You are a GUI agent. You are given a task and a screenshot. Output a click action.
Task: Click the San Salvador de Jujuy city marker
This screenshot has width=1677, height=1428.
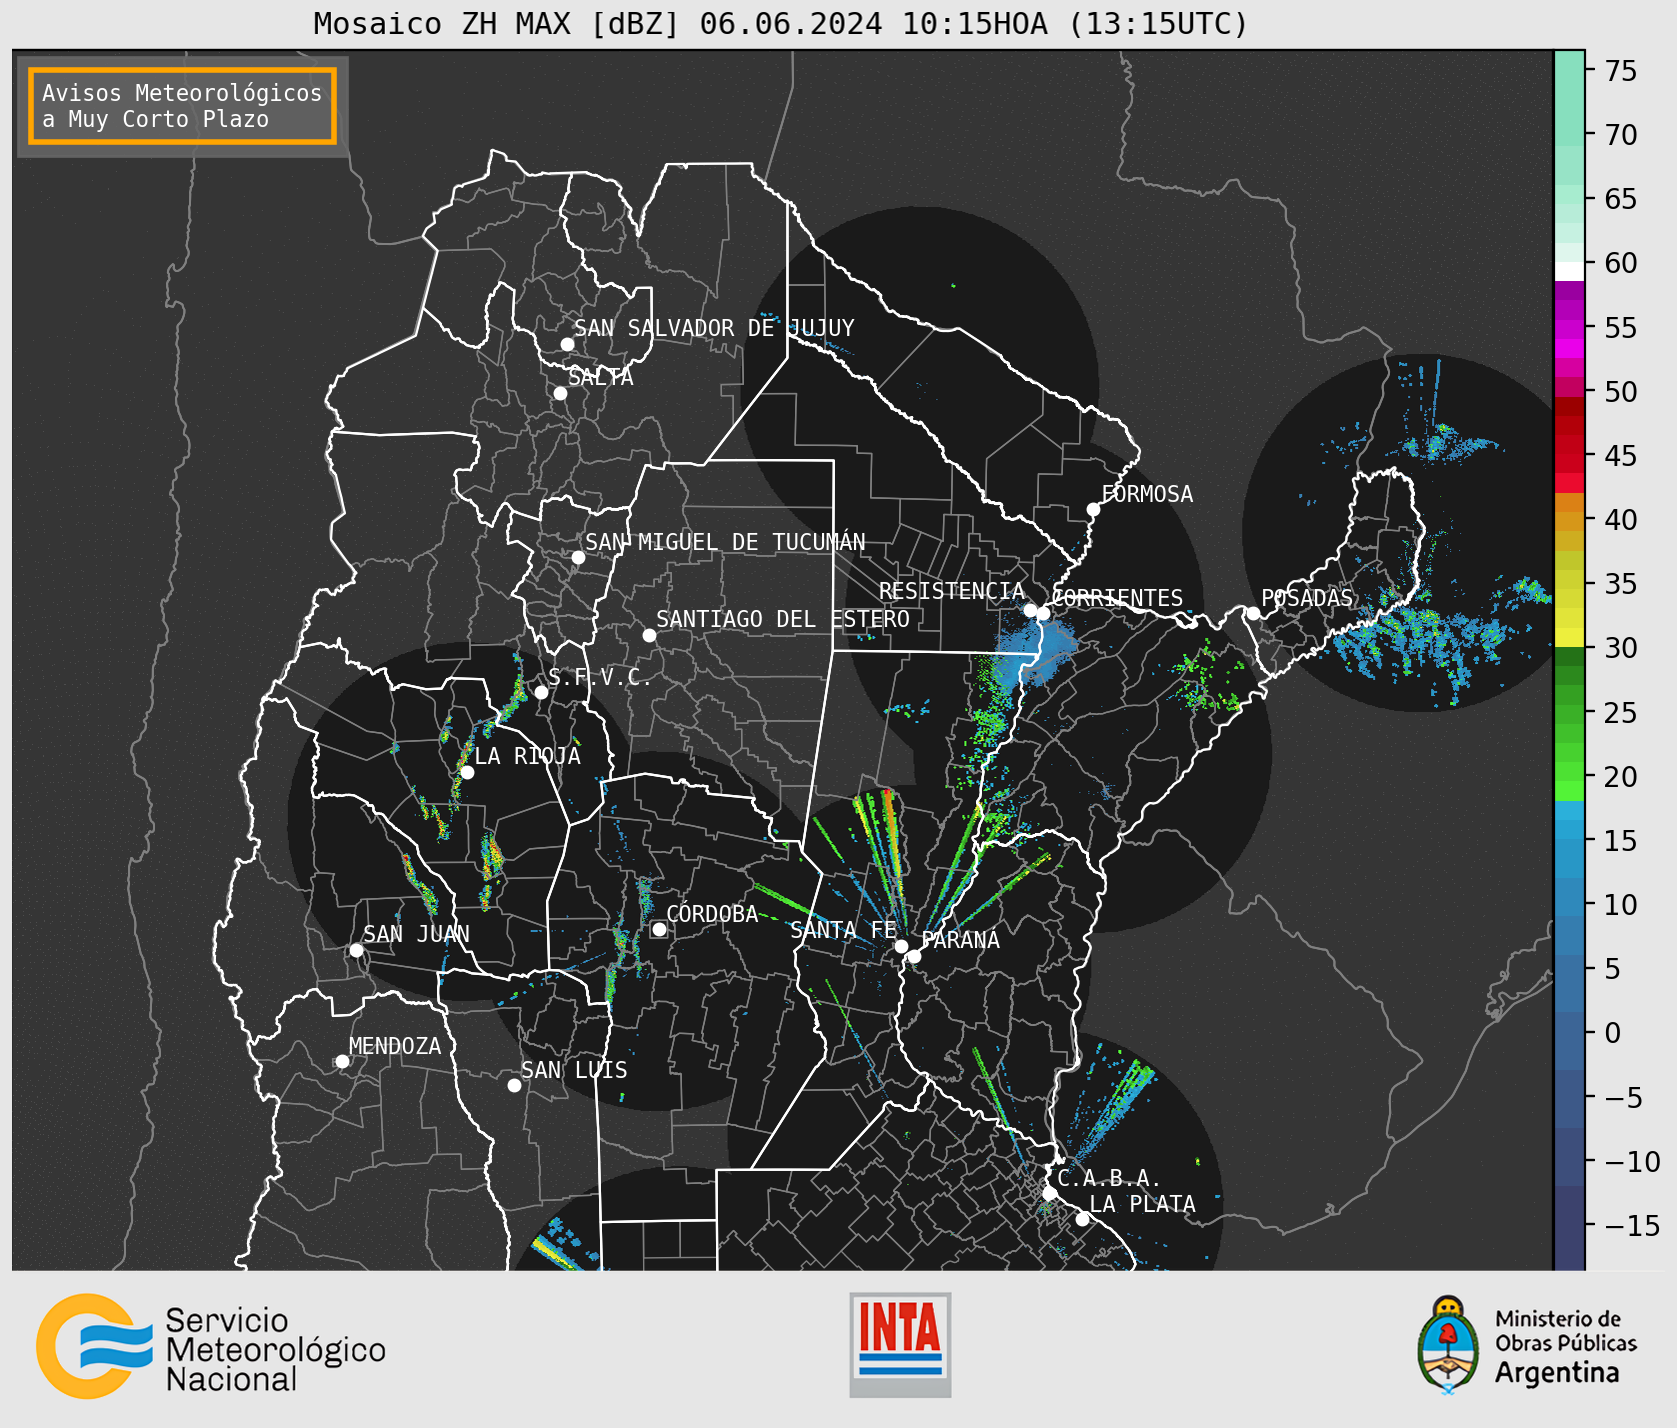[567, 344]
